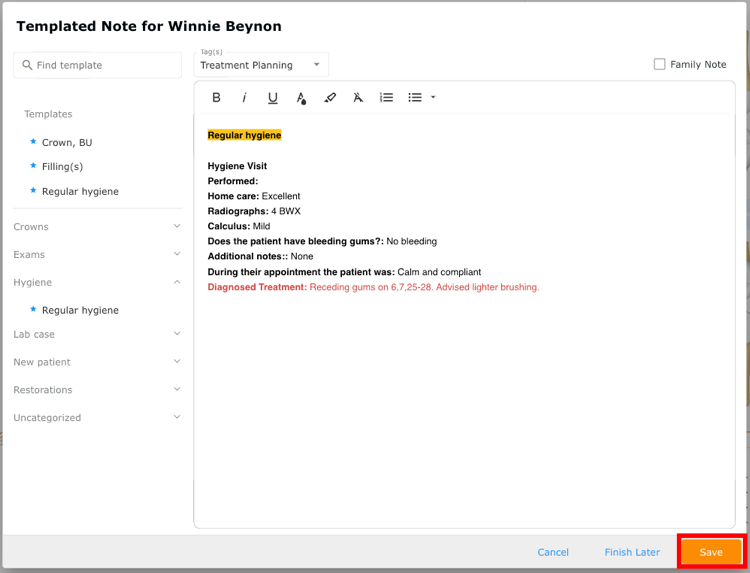
Task: Open the bullet list style arrow
Action: 433,98
